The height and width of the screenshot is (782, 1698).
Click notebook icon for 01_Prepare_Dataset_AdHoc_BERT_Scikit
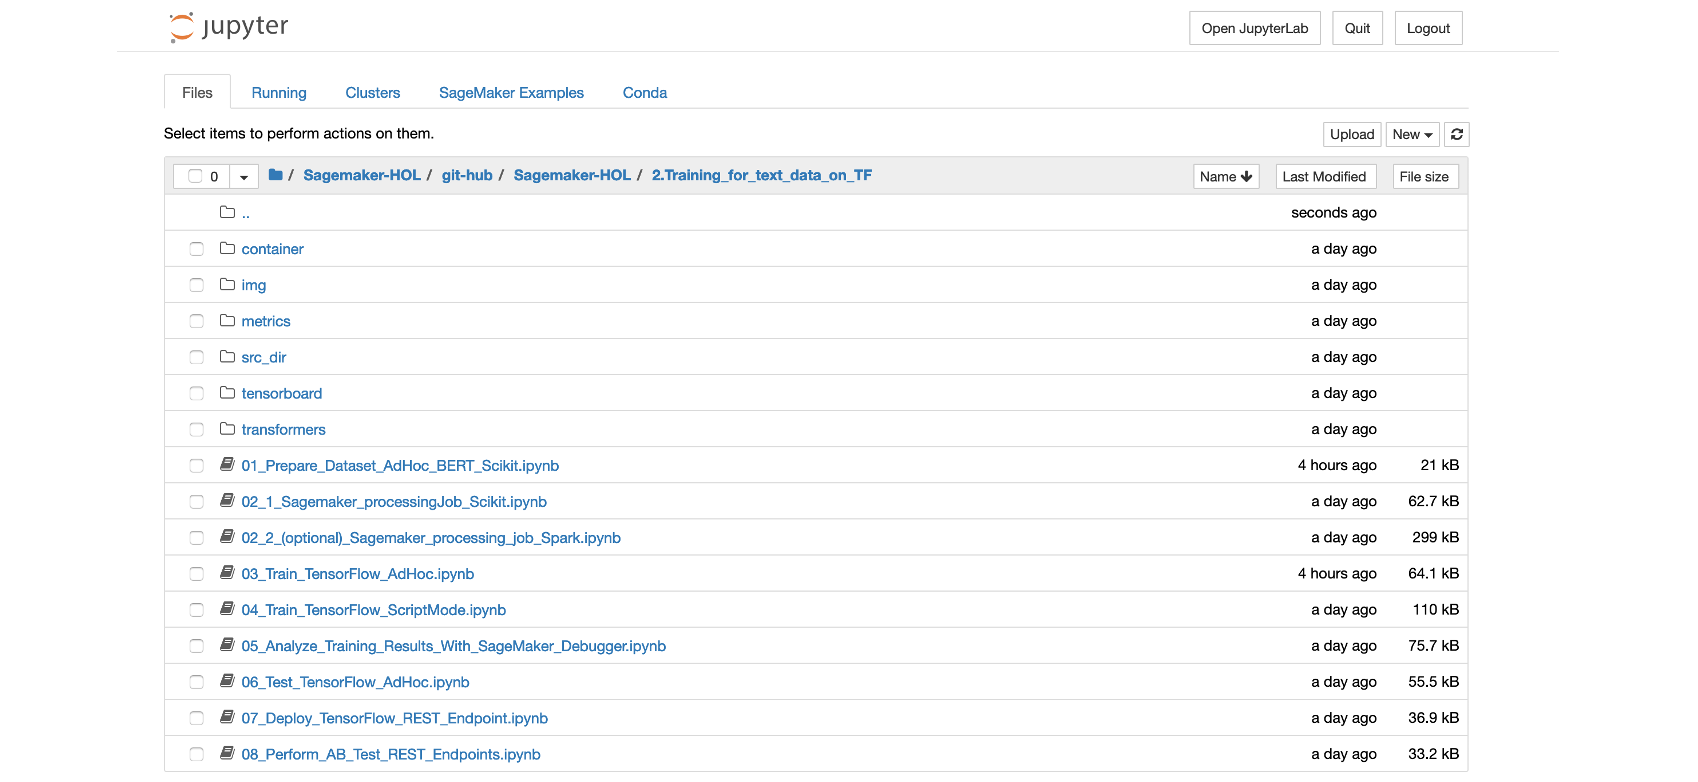point(227,464)
